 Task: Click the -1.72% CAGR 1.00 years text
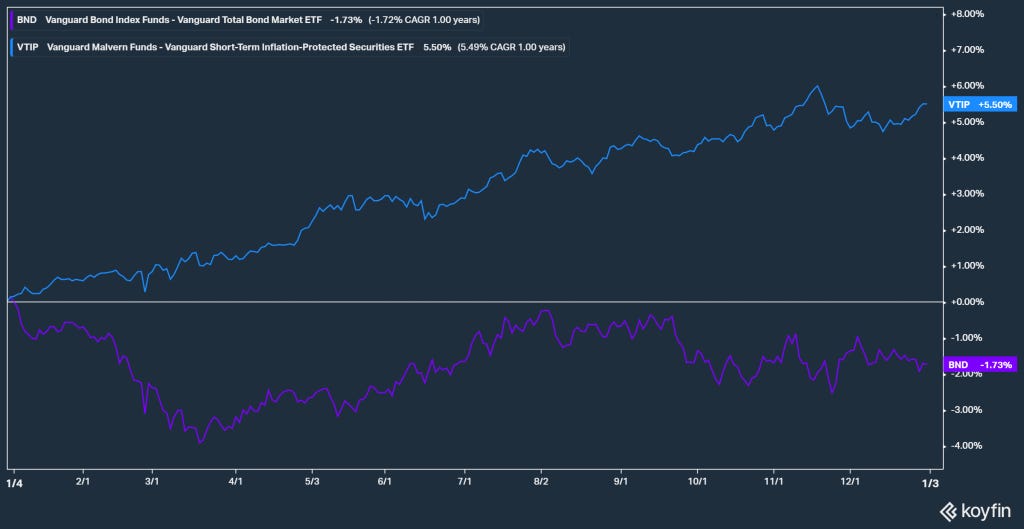tap(424, 20)
